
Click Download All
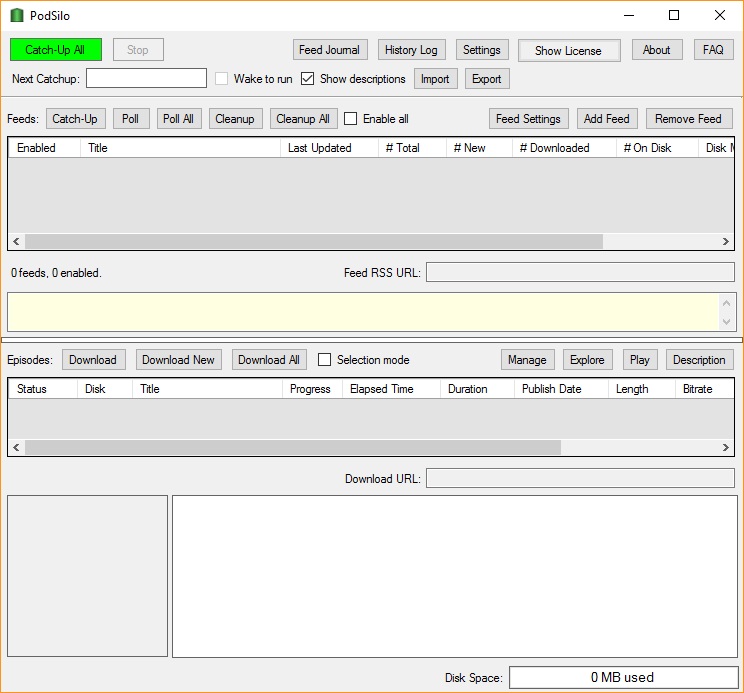(269, 360)
